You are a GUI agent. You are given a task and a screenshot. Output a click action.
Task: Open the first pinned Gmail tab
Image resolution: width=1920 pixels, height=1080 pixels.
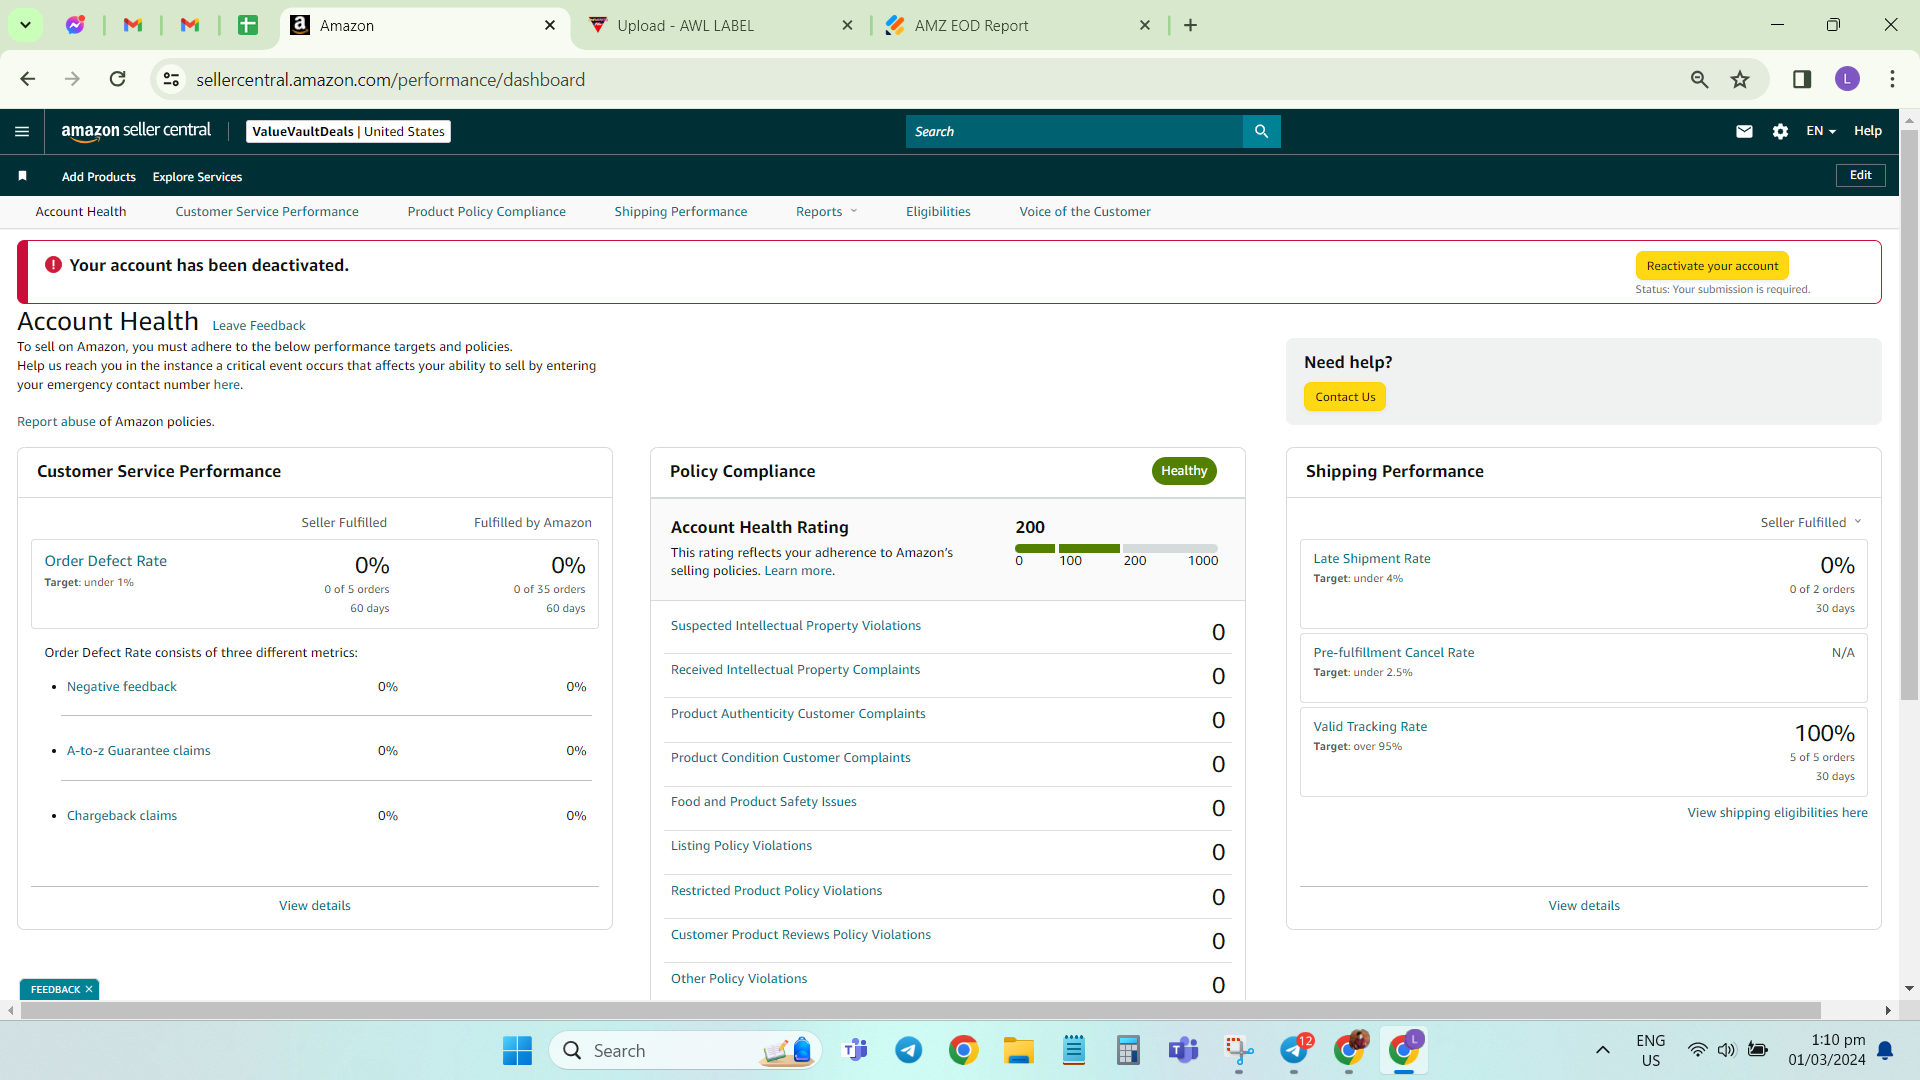pyautogui.click(x=133, y=25)
